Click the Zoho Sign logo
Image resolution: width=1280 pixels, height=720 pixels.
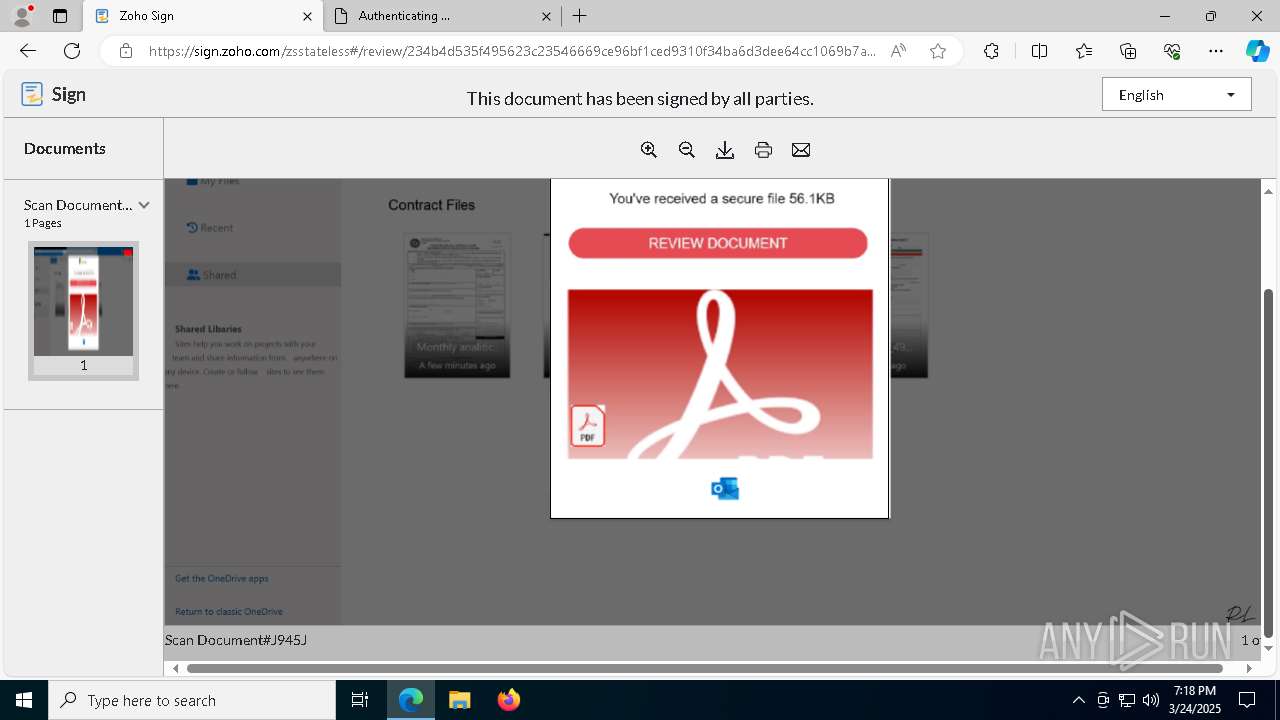(x=54, y=94)
